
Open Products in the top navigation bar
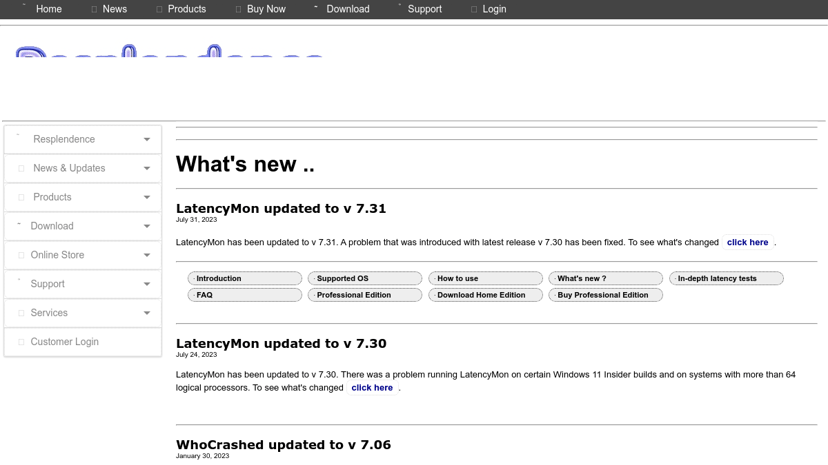click(186, 9)
